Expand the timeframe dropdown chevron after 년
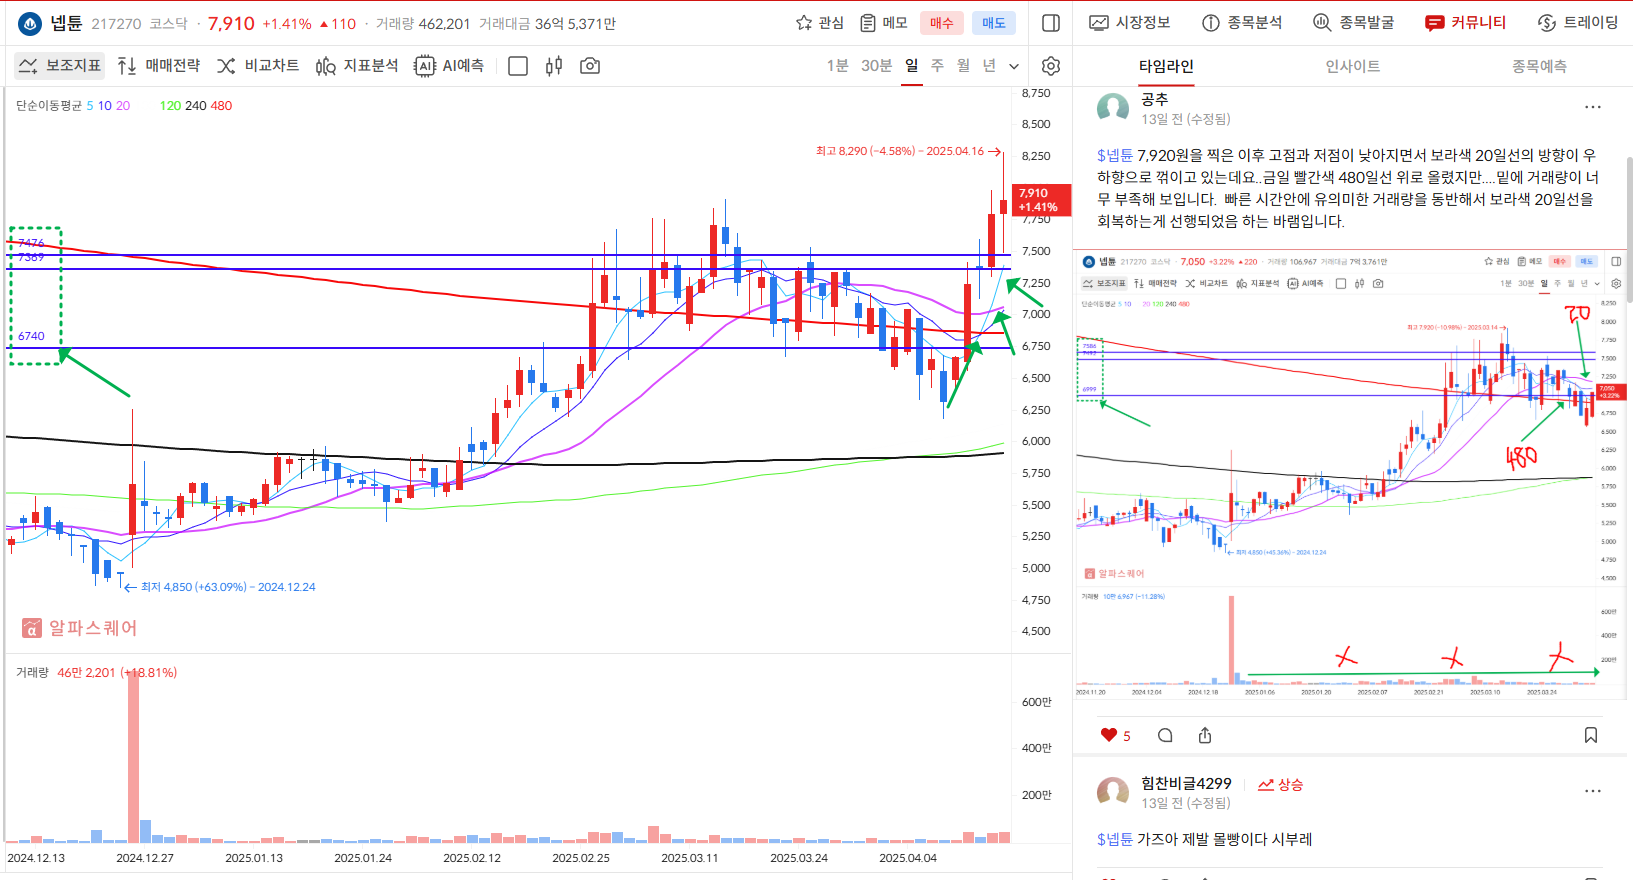Screen dimensions: 1633x880 tap(1014, 66)
